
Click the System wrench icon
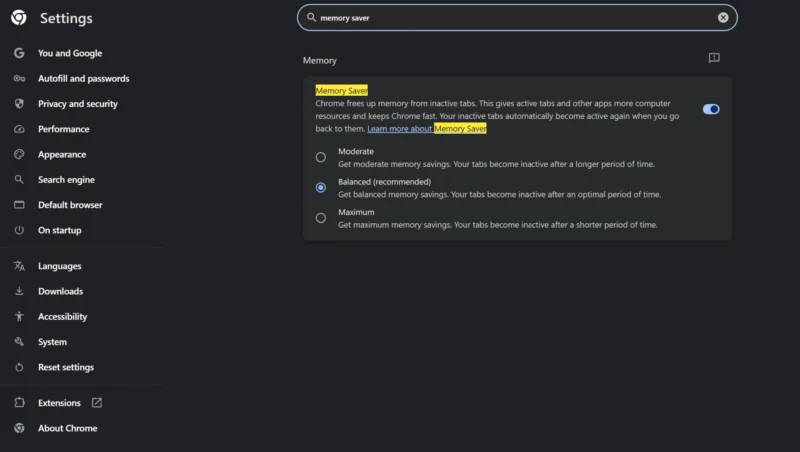click(19, 342)
